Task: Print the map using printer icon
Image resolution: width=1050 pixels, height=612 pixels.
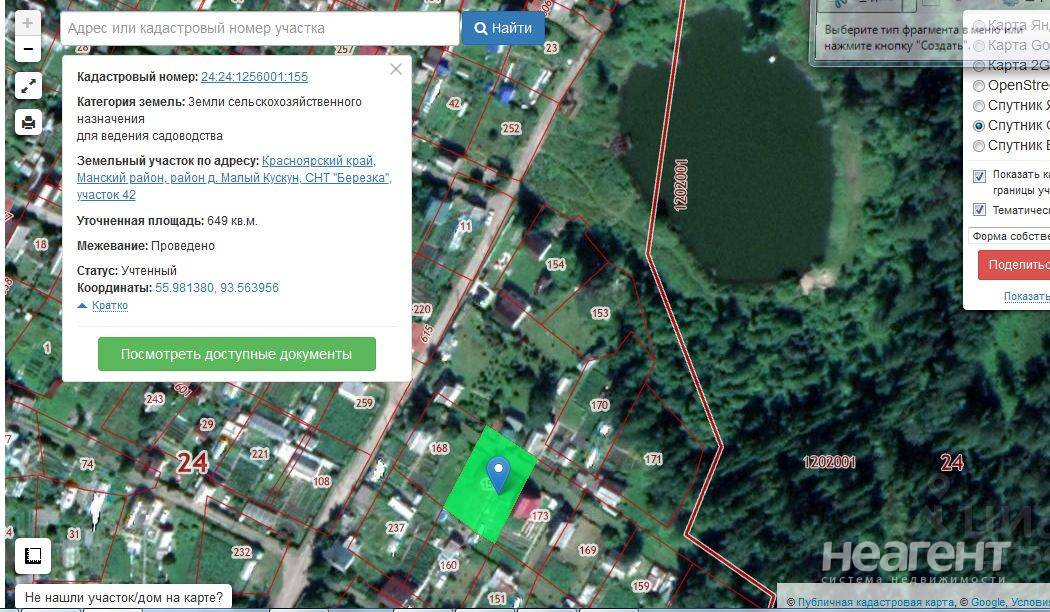Action: (x=28, y=123)
